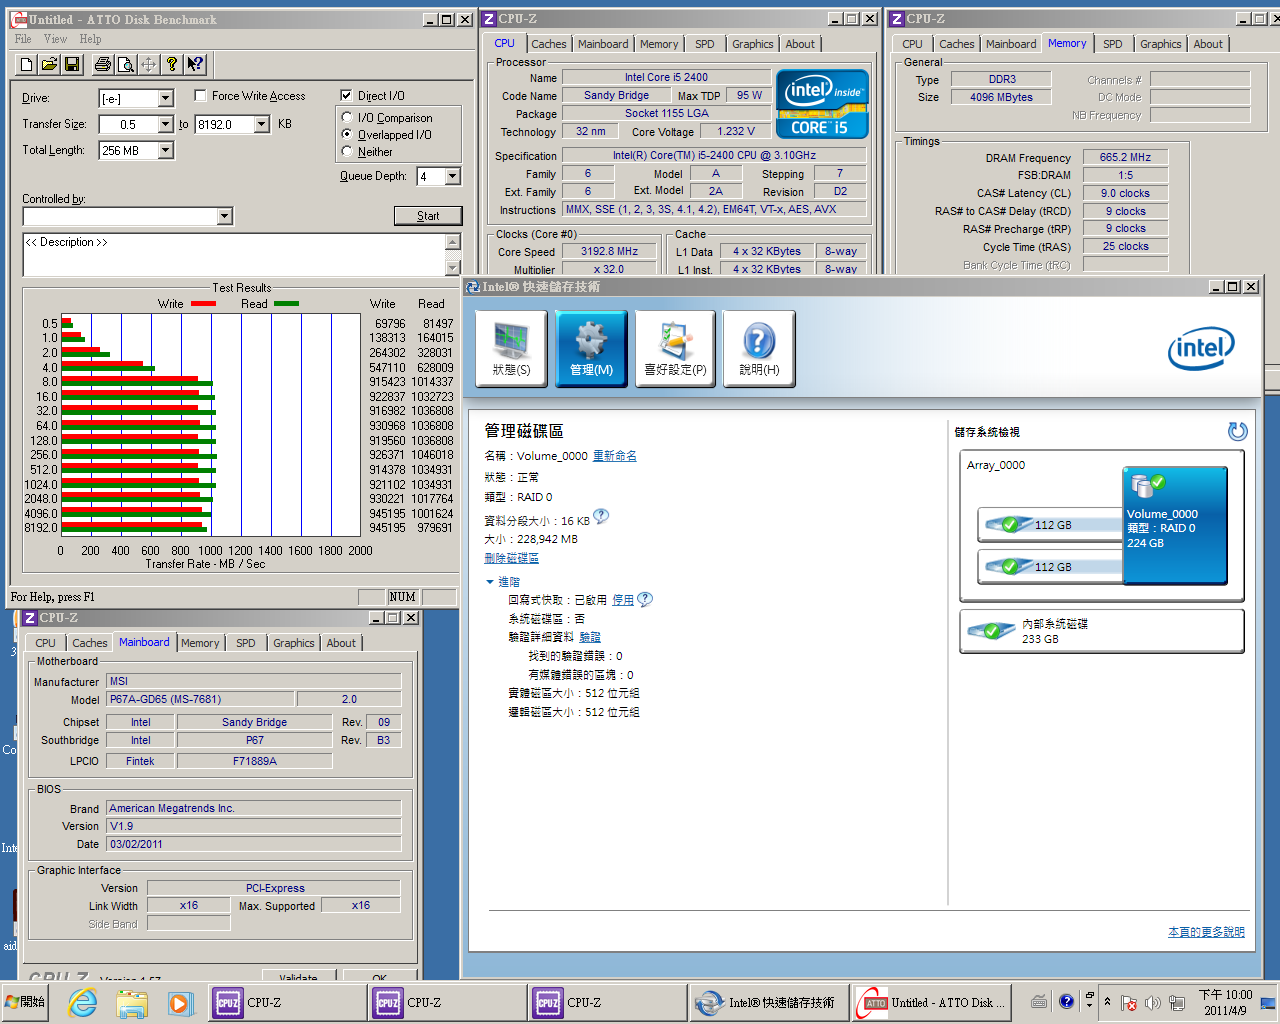
Task: Select the 內部系統磁碟 233 GB disk
Action: (1102, 631)
